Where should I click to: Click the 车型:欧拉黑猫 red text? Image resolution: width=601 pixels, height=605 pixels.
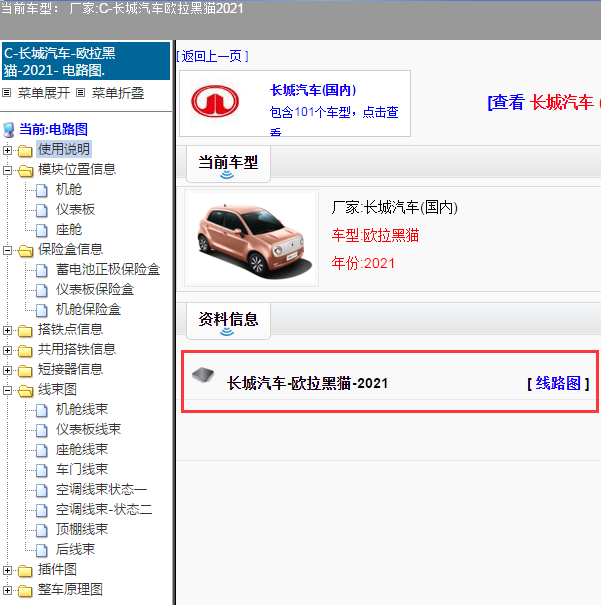coord(375,235)
